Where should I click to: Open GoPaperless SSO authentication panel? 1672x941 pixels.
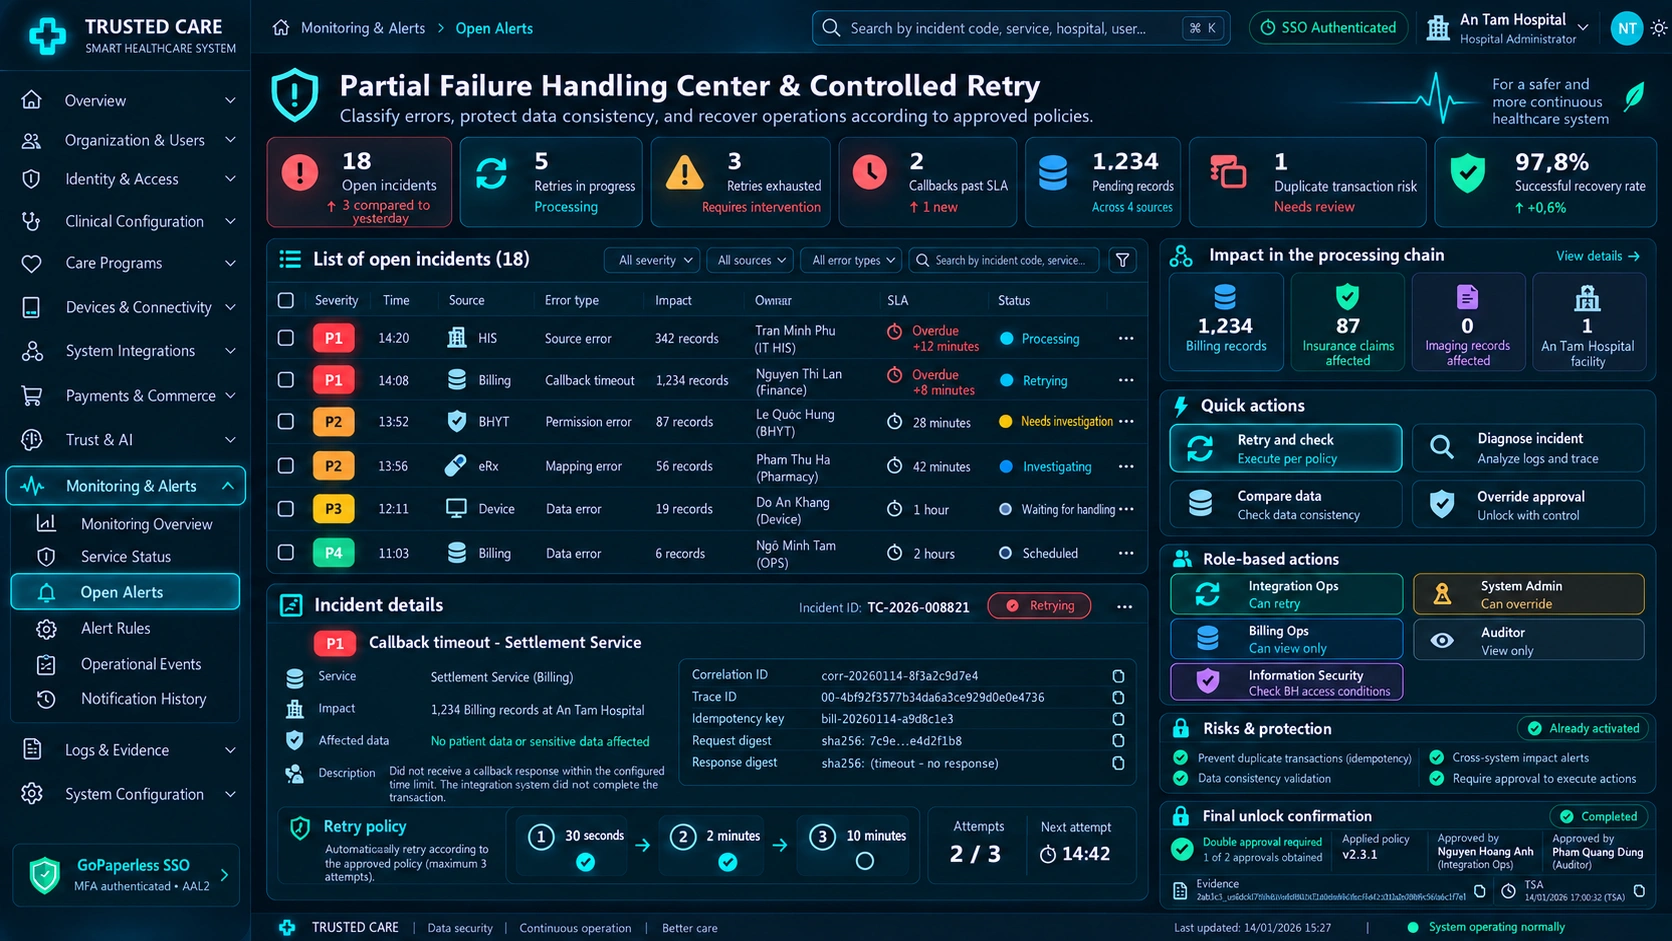pos(126,875)
